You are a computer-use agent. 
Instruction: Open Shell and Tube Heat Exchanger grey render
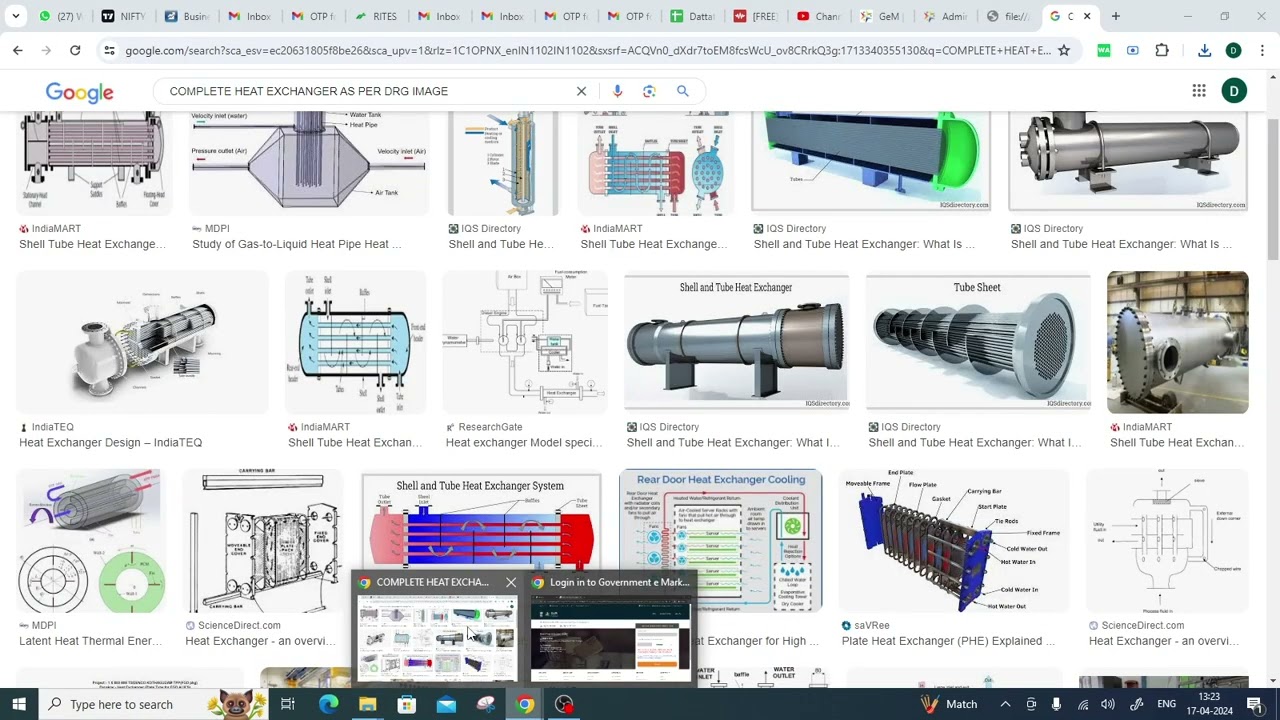(736, 342)
